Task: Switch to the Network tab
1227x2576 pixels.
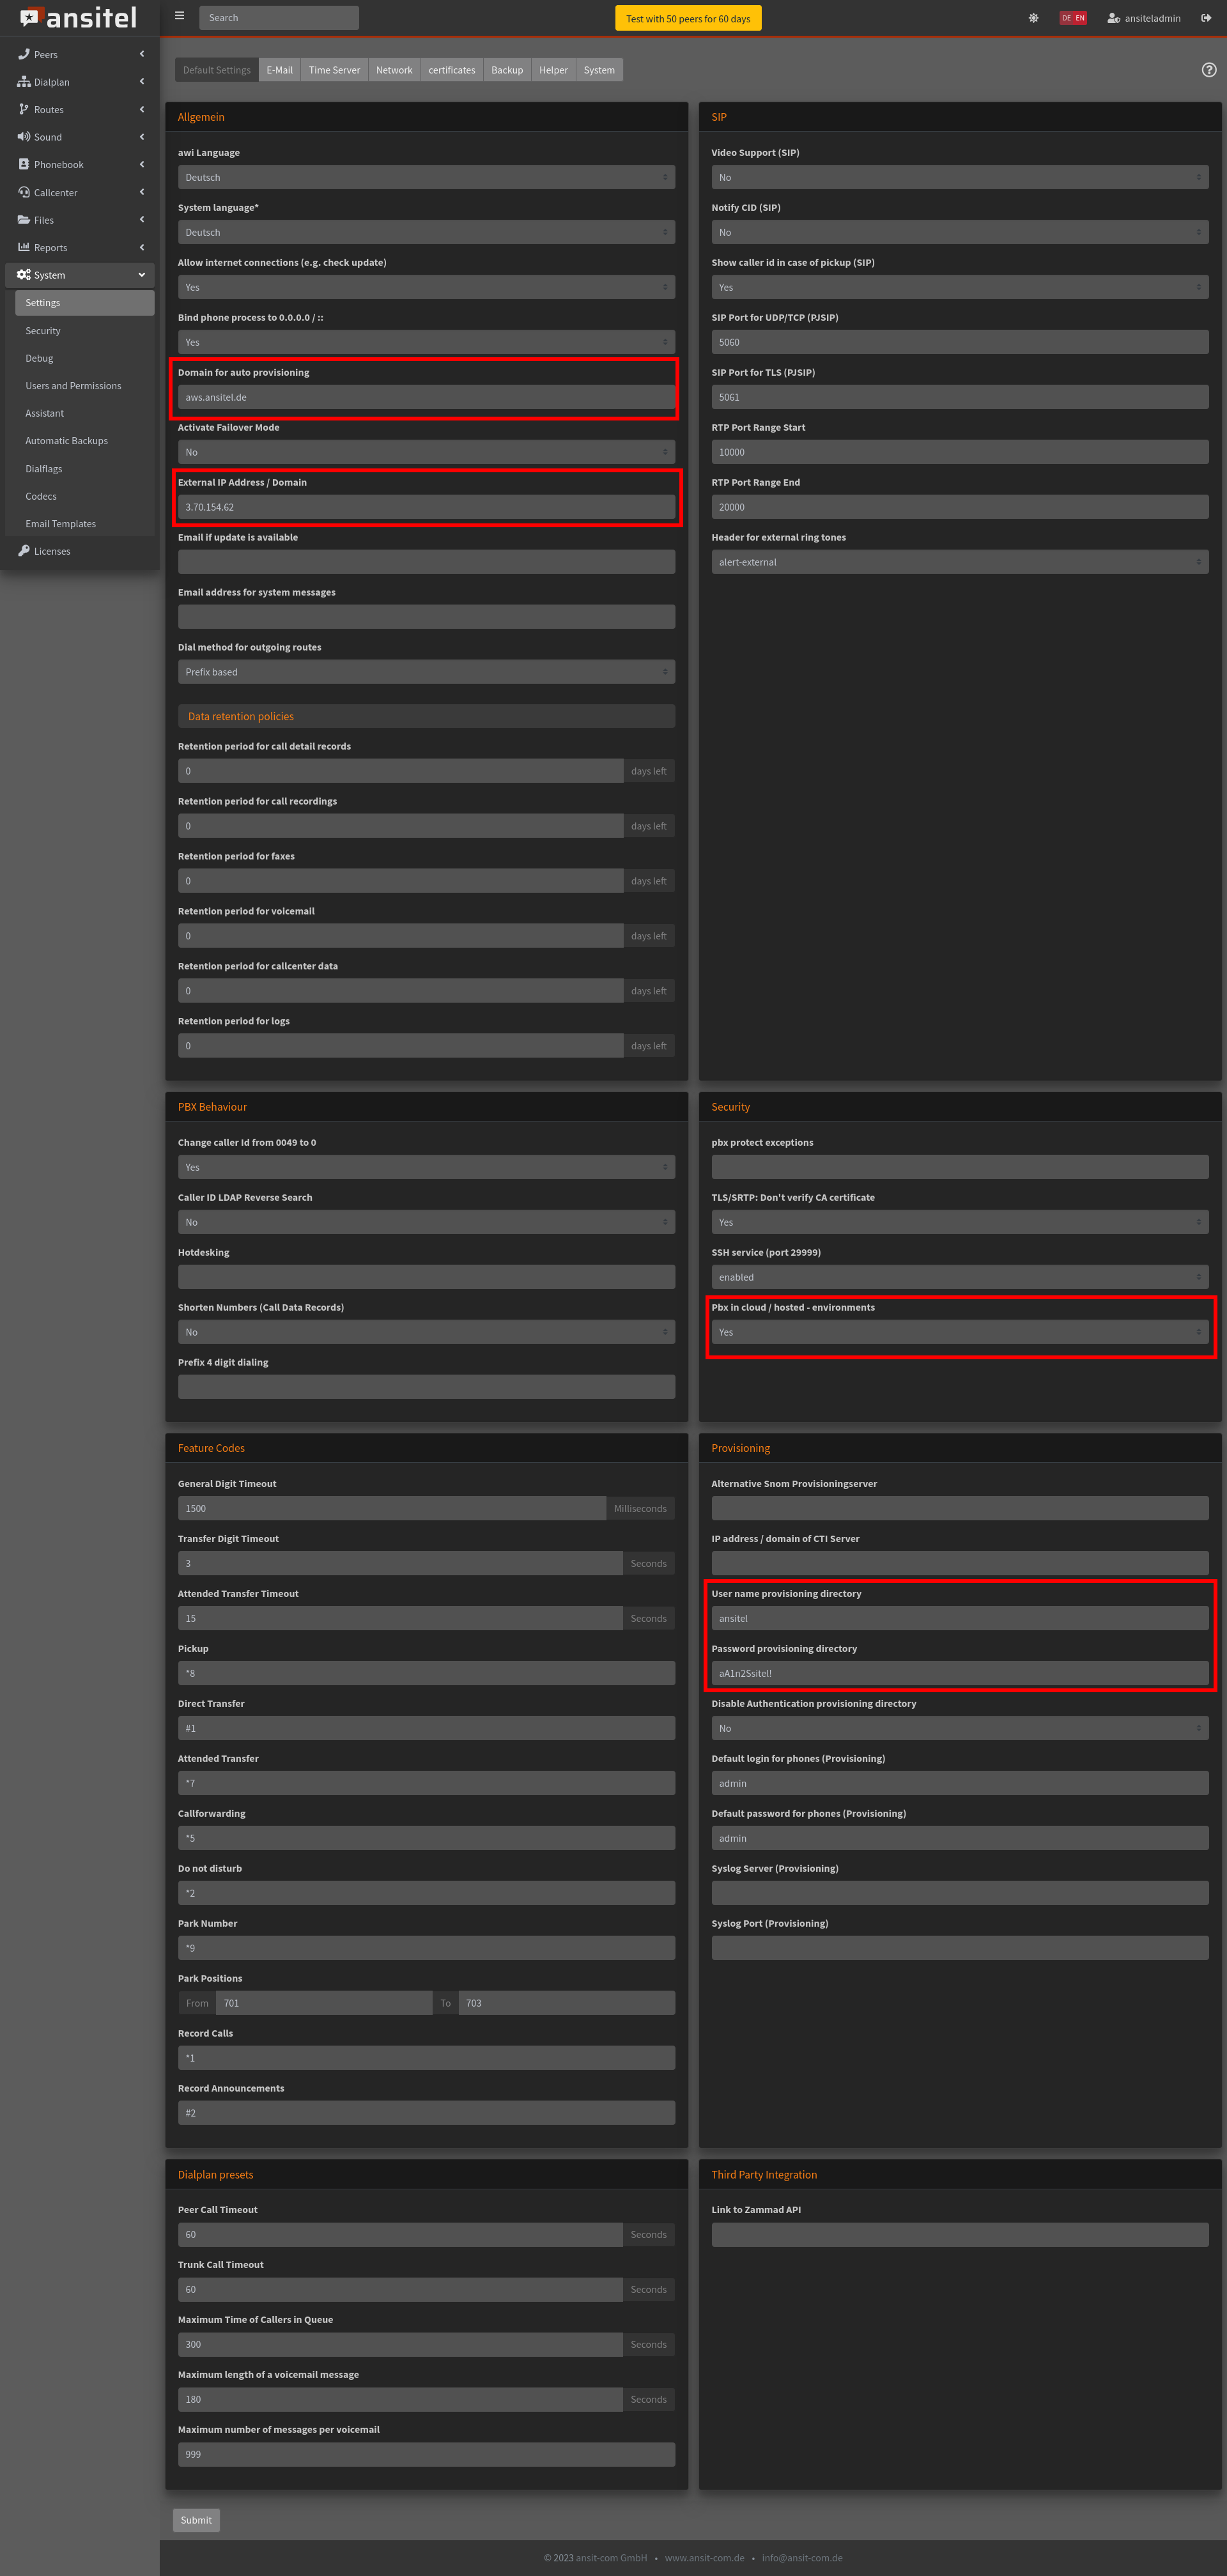Action: click(393, 70)
